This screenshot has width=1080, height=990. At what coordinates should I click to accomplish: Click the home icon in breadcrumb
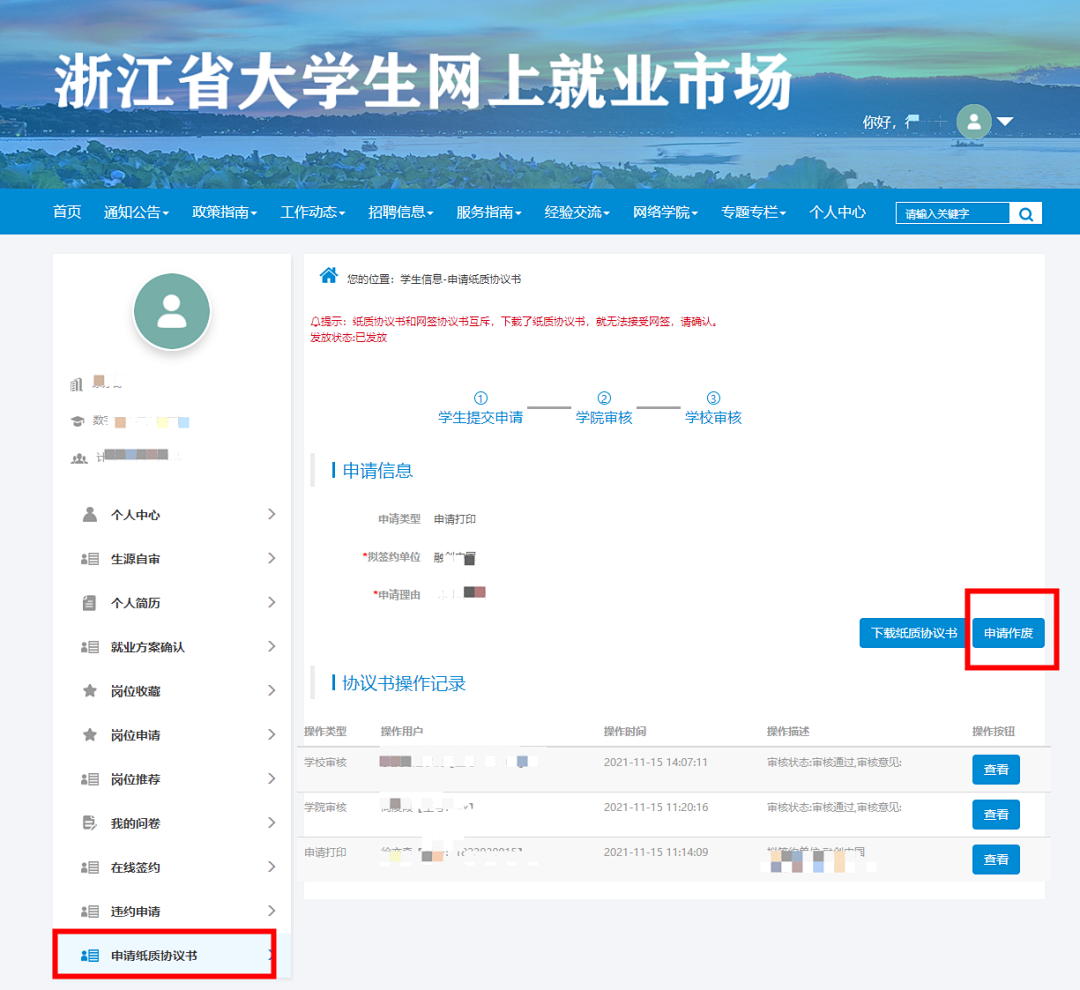click(x=327, y=275)
